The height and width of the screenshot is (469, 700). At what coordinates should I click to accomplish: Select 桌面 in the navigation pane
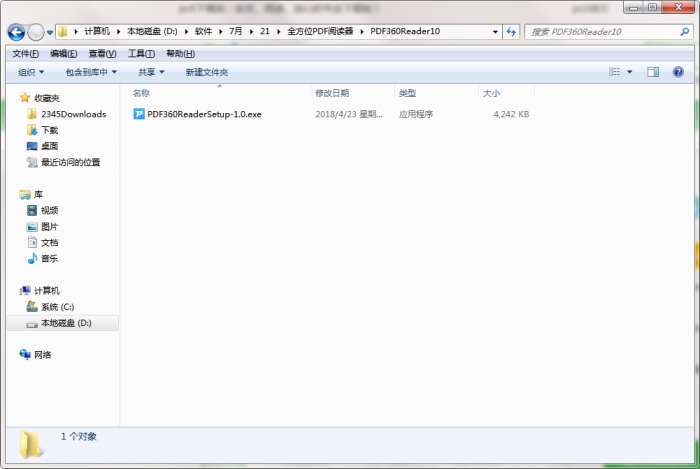pos(50,146)
